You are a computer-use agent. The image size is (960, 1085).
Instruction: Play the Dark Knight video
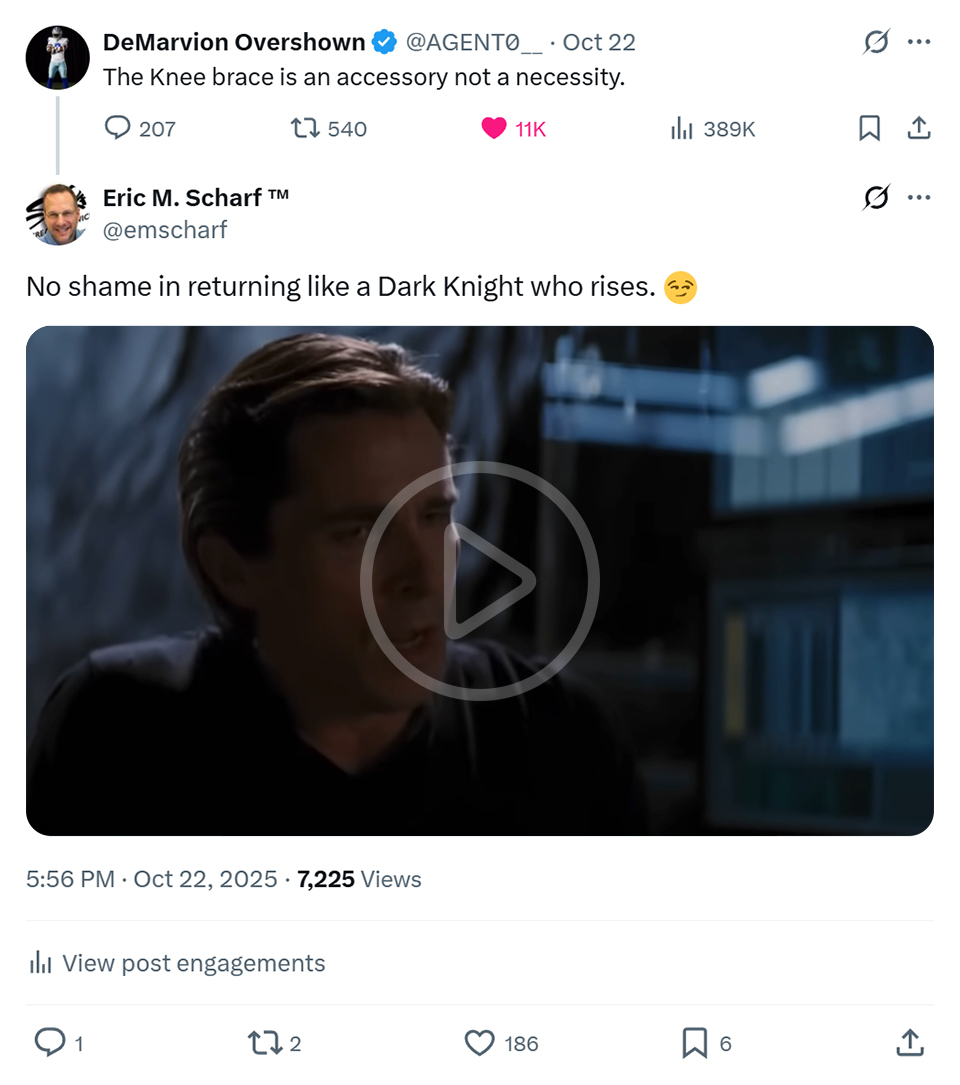click(480, 580)
